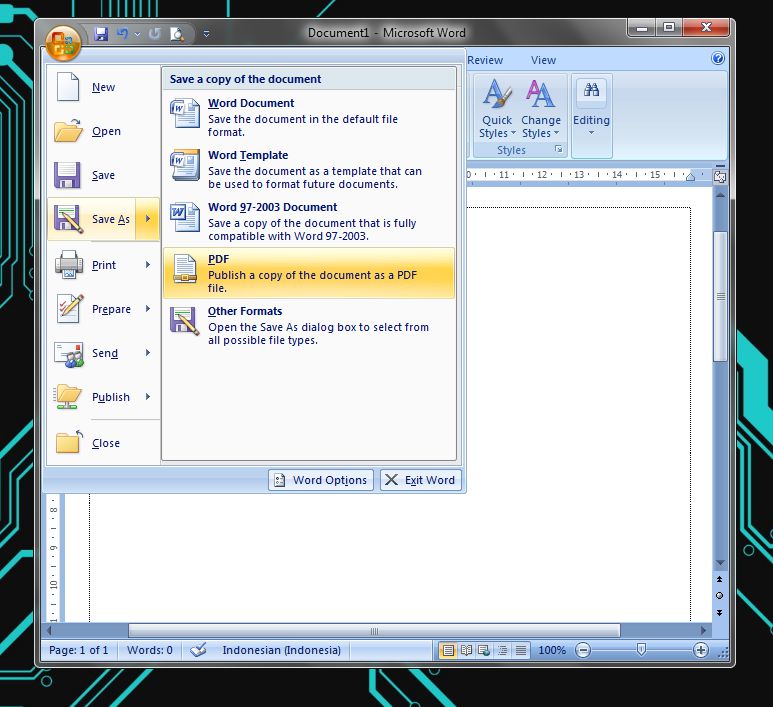
Task: Switch to Web Layout view
Action: 484,650
